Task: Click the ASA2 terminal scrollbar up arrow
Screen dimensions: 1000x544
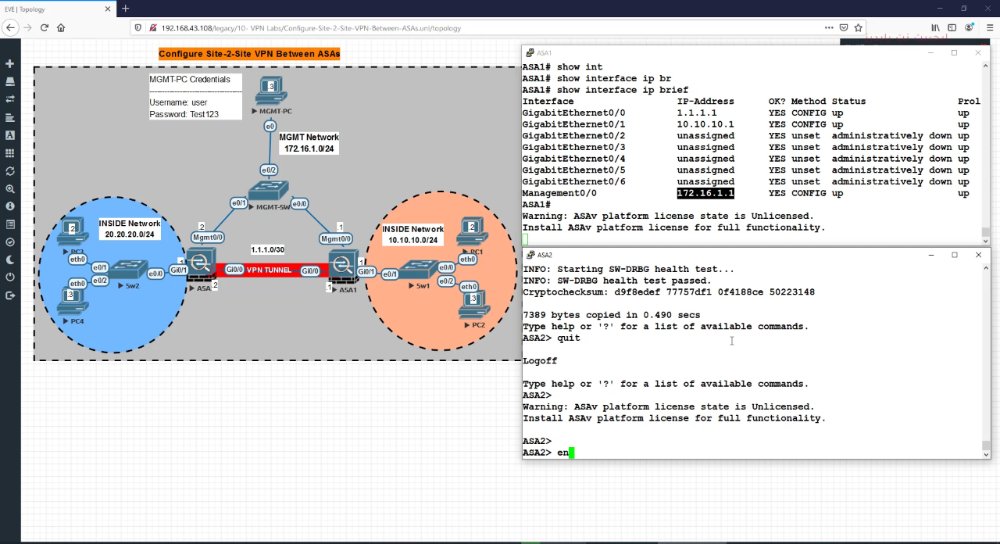Action: 986,267
